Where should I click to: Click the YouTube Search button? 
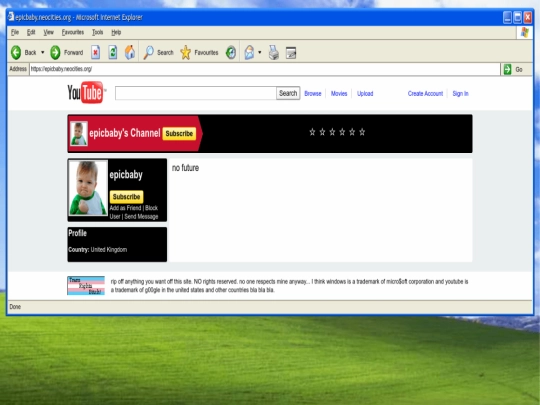tap(288, 93)
